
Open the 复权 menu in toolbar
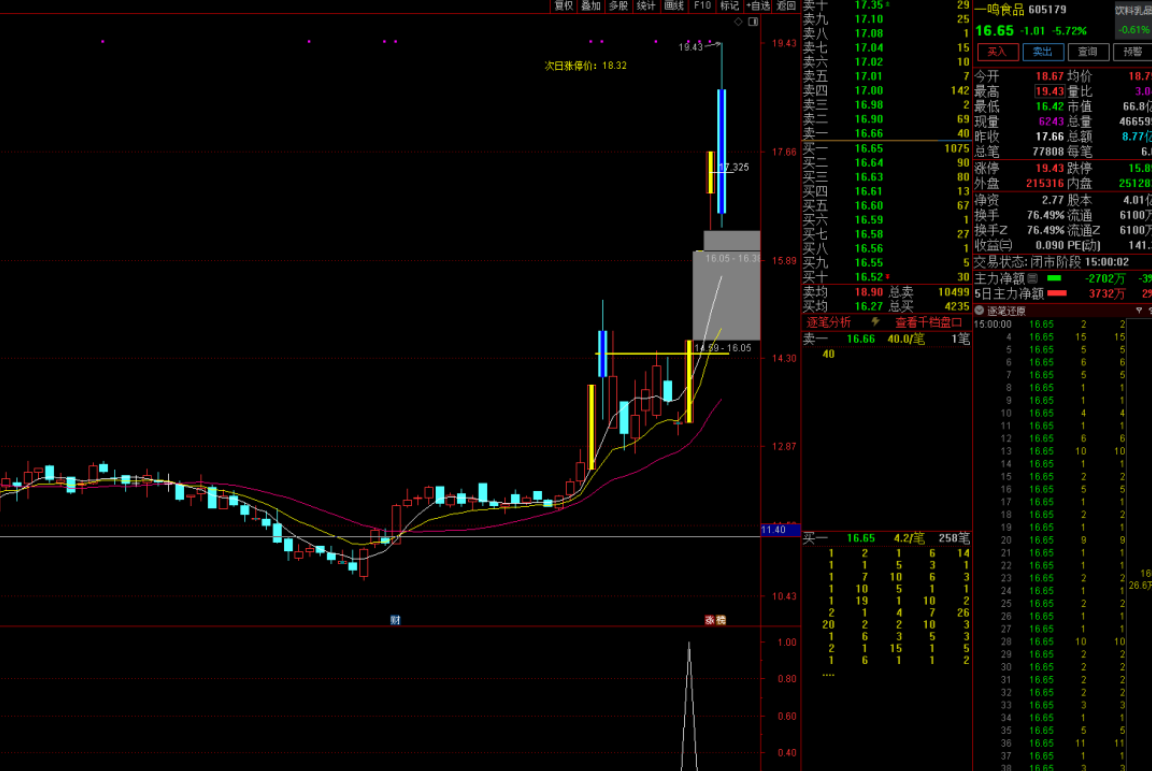pyautogui.click(x=564, y=6)
